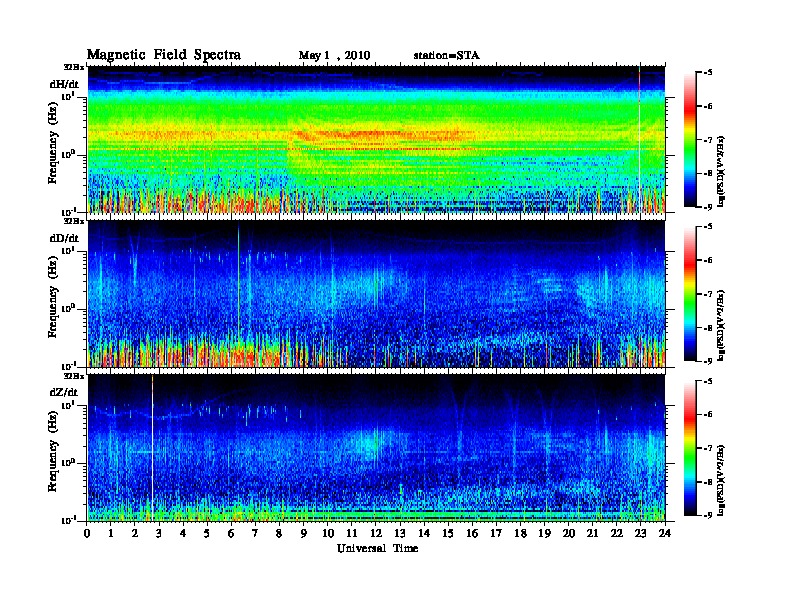Click the -5 value on dD/dt color bar

click(708, 226)
